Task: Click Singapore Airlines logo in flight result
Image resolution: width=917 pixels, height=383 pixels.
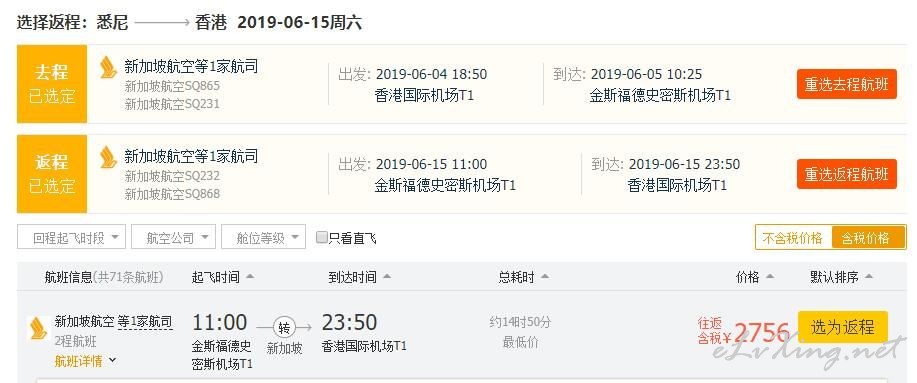Action: 38,329
